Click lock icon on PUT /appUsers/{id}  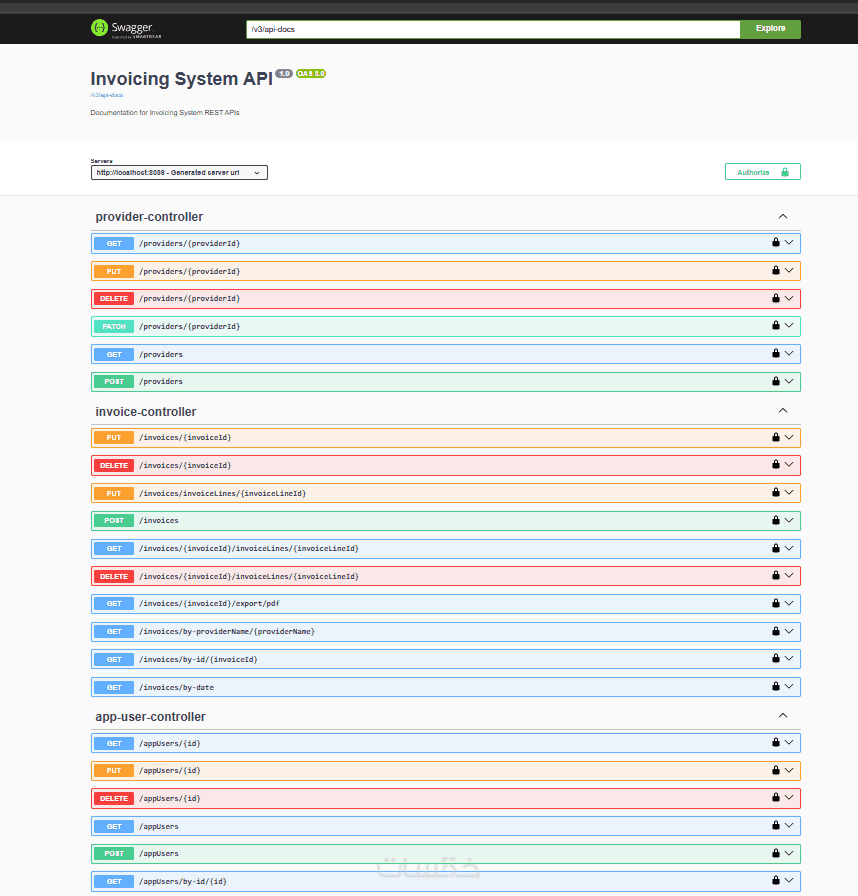(776, 770)
